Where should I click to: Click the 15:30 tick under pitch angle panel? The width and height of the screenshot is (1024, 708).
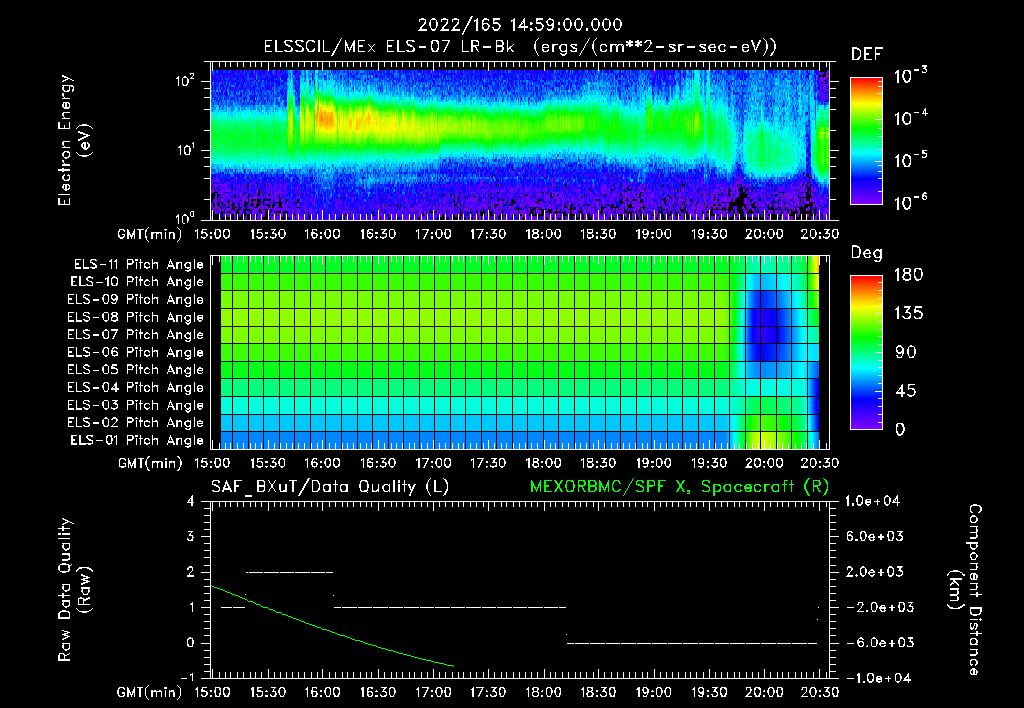pos(267,463)
